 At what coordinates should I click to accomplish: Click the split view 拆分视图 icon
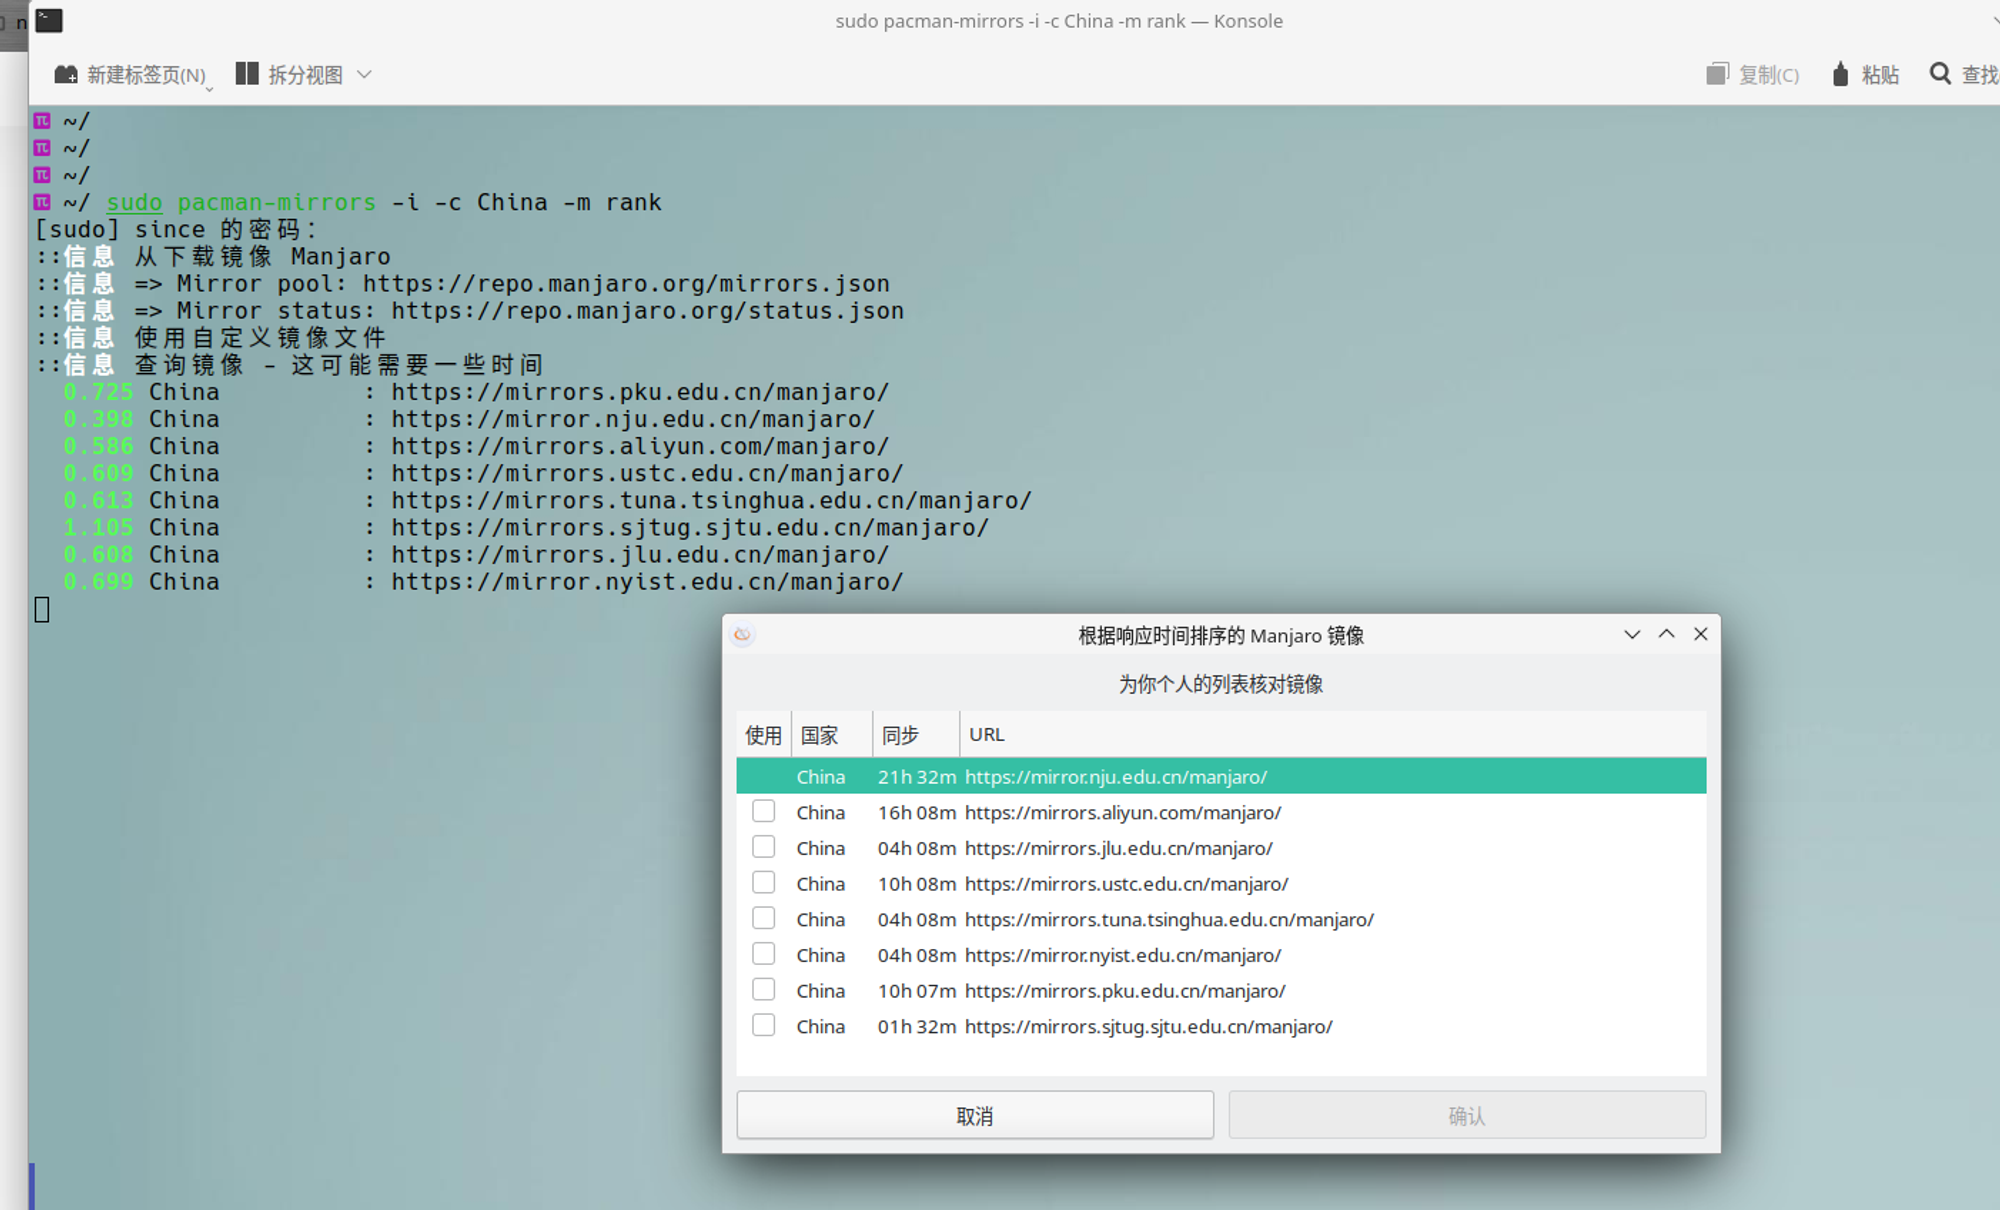pyautogui.click(x=247, y=74)
